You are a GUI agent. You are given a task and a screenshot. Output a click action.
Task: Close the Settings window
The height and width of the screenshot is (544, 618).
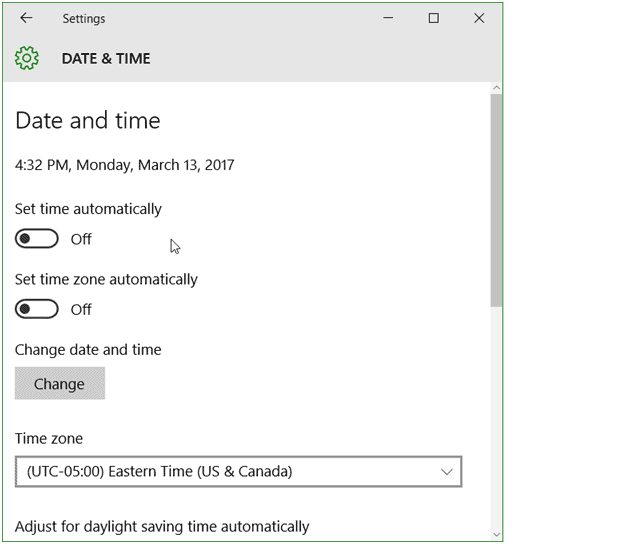pos(479,18)
